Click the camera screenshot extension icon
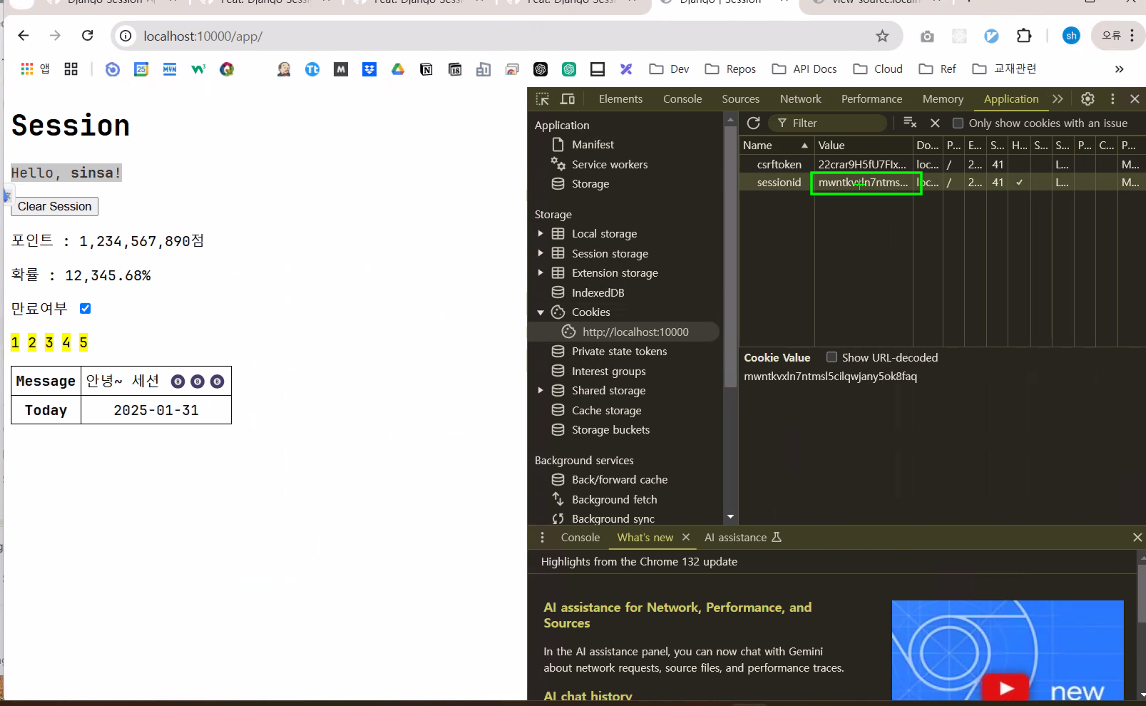Viewport: 1146px width, 706px height. [x=927, y=36]
